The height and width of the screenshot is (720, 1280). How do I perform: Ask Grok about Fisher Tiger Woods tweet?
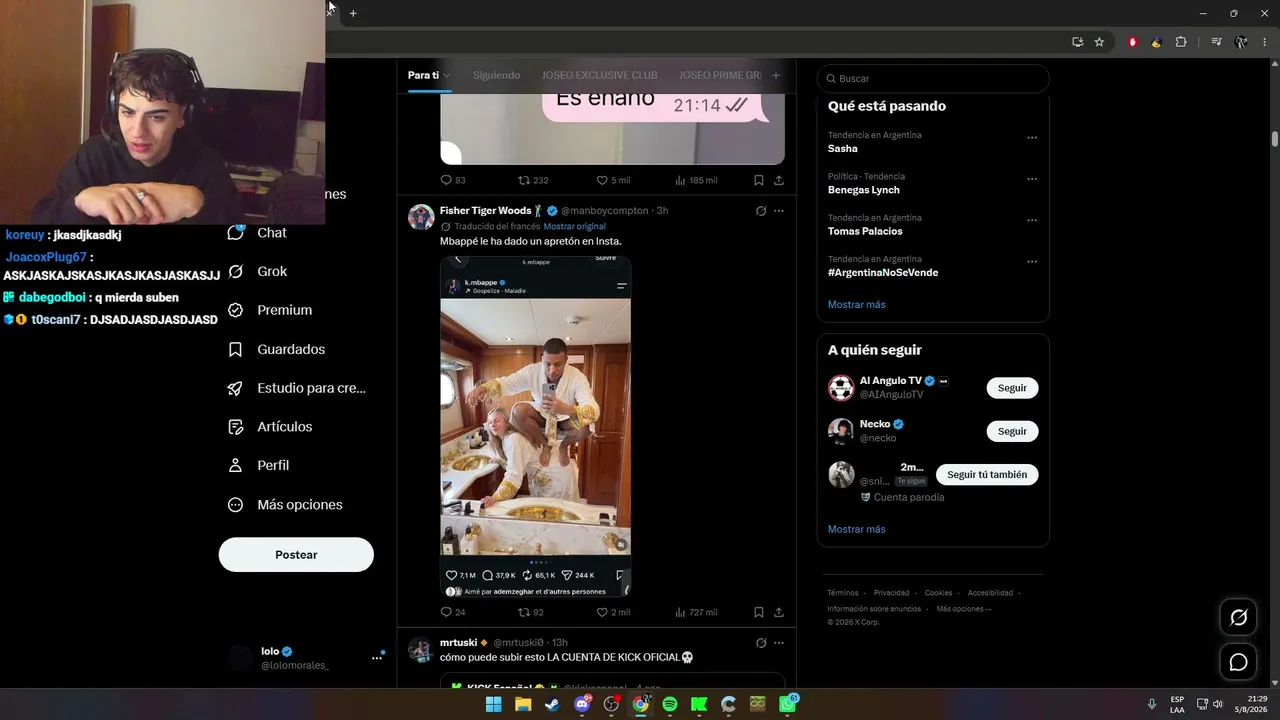click(761, 211)
